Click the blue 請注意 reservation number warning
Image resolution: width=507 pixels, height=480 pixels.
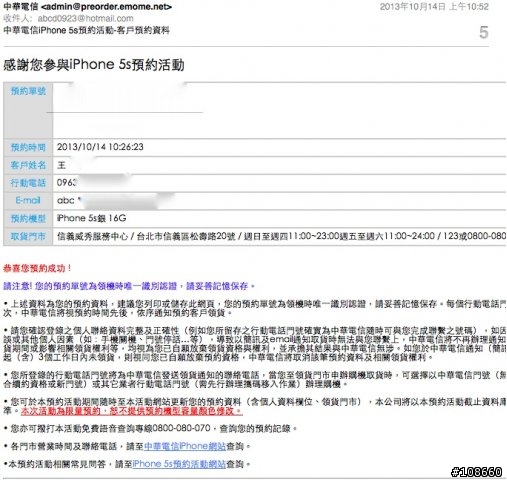coord(129,286)
